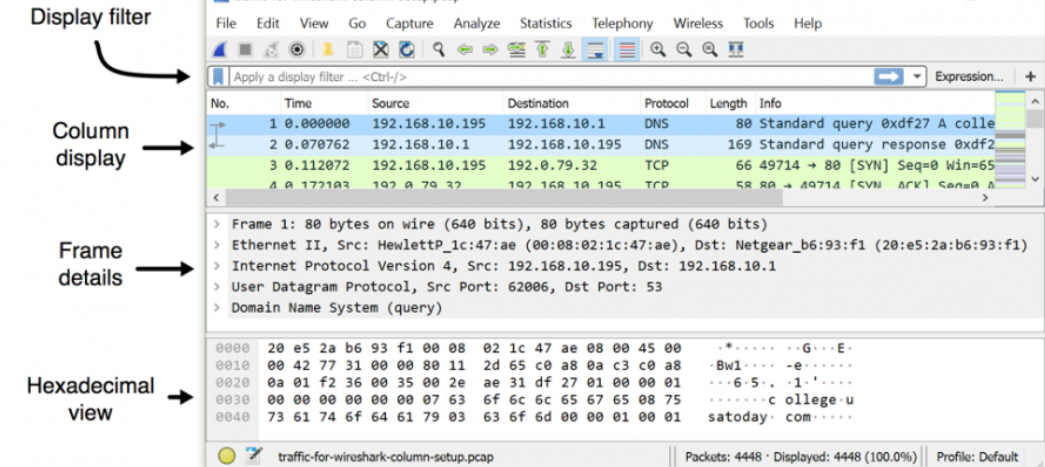The width and height of the screenshot is (1045, 467).
Task: Sort by the Time column header
Action: click(x=324, y=103)
